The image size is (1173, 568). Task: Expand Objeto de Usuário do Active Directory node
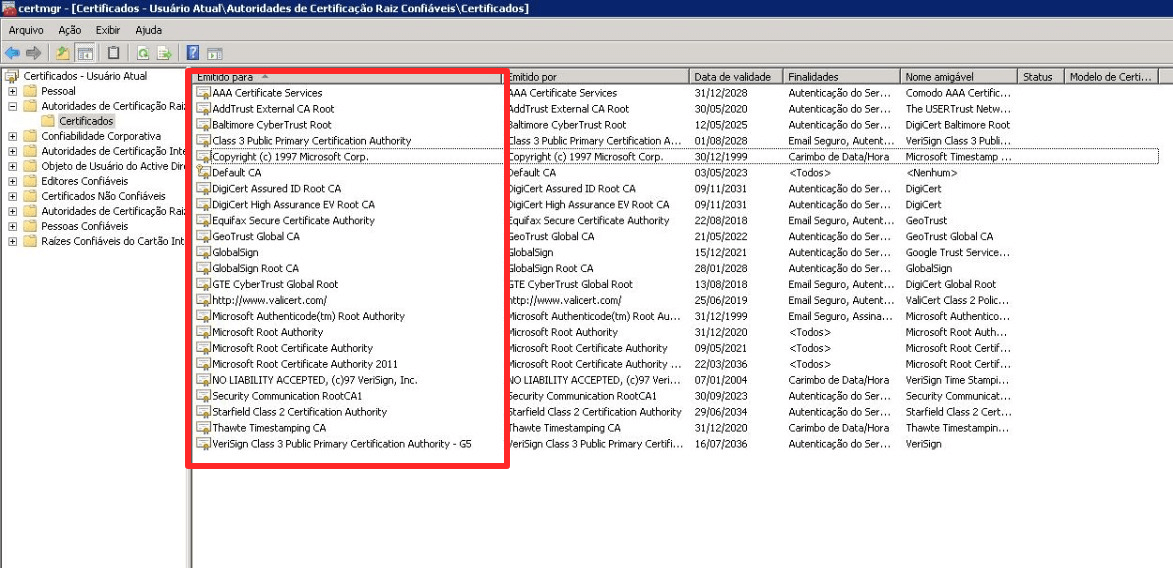tap(13, 166)
